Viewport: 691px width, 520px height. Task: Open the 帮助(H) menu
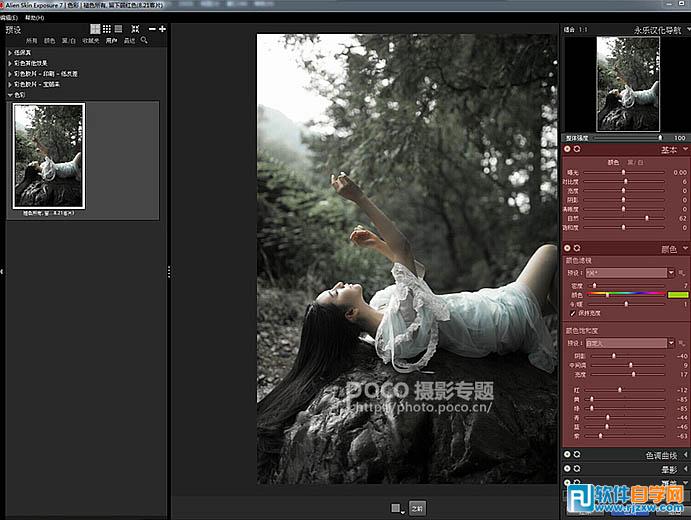click(x=34, y=18)
